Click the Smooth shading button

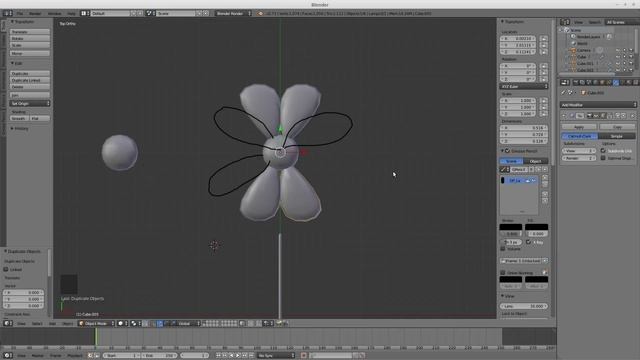(19, 118)
